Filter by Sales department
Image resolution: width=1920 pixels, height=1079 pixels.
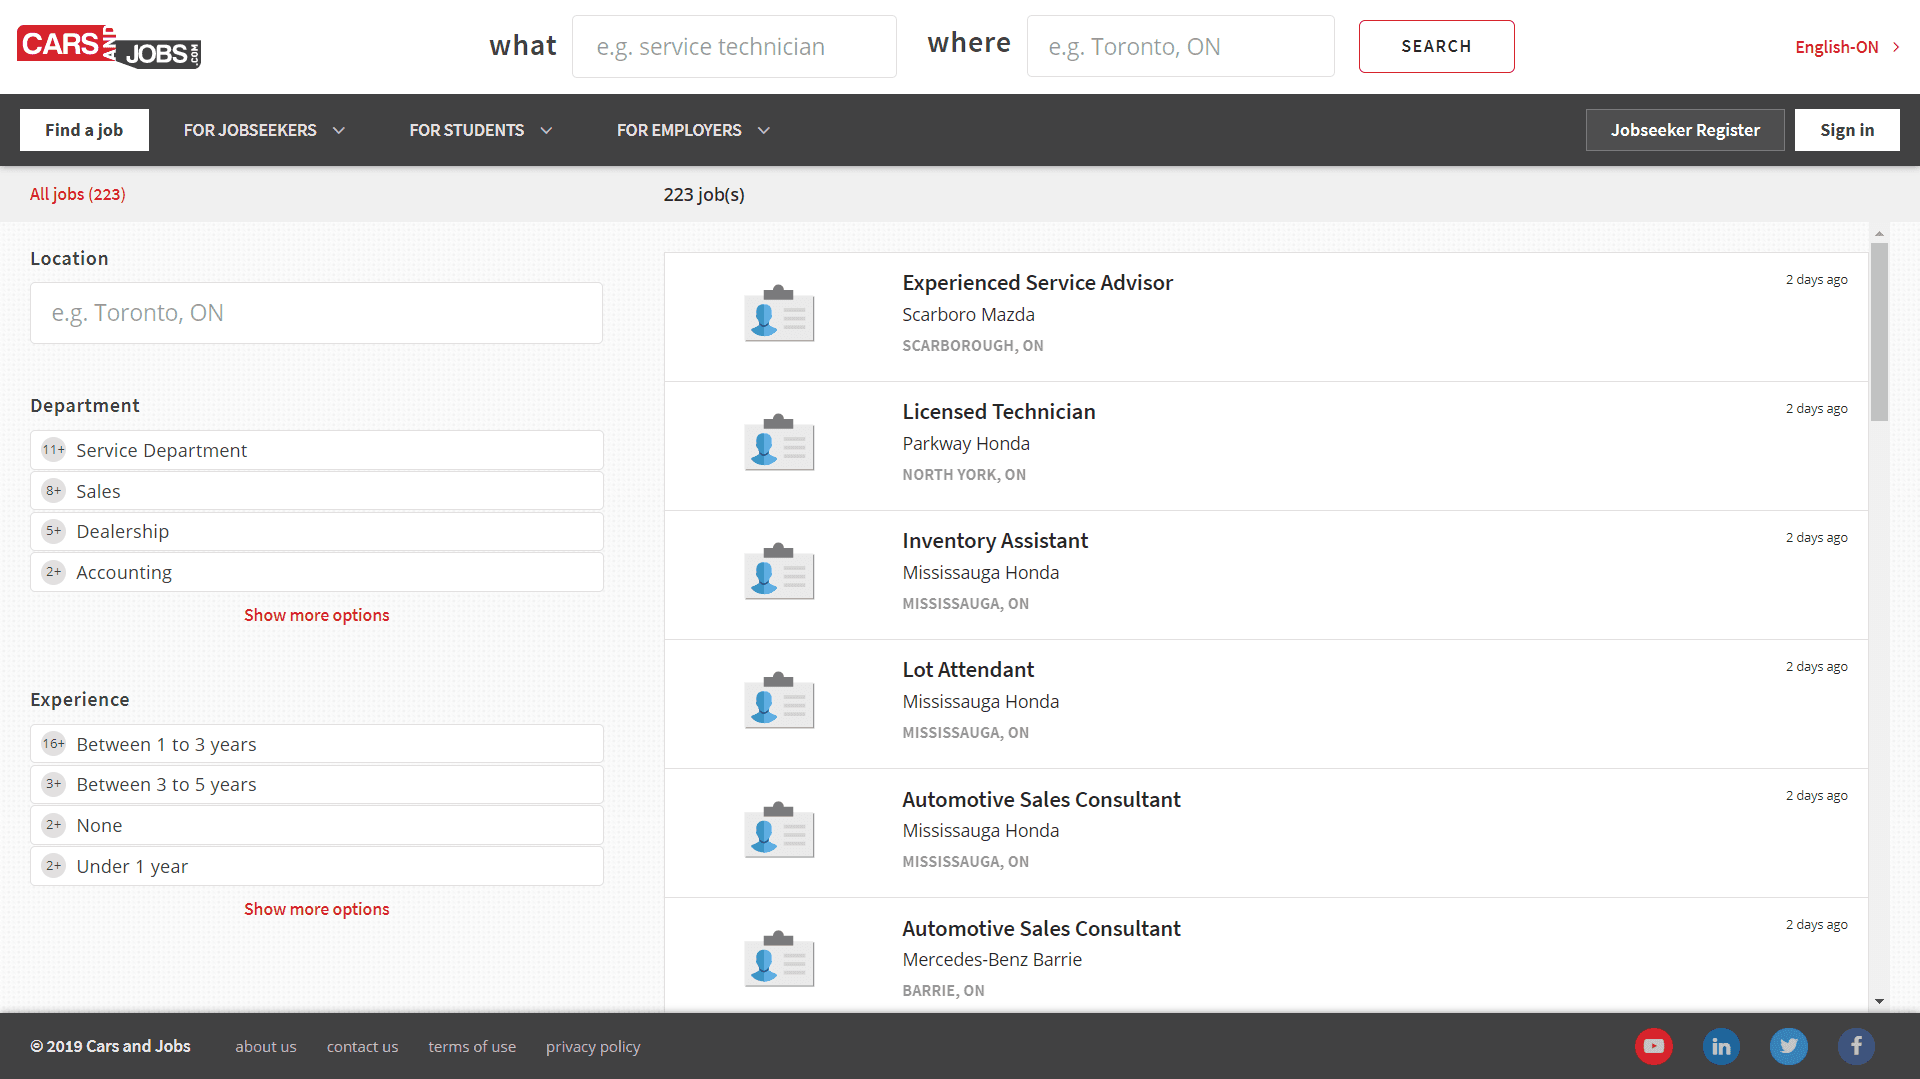coord(317,491)
